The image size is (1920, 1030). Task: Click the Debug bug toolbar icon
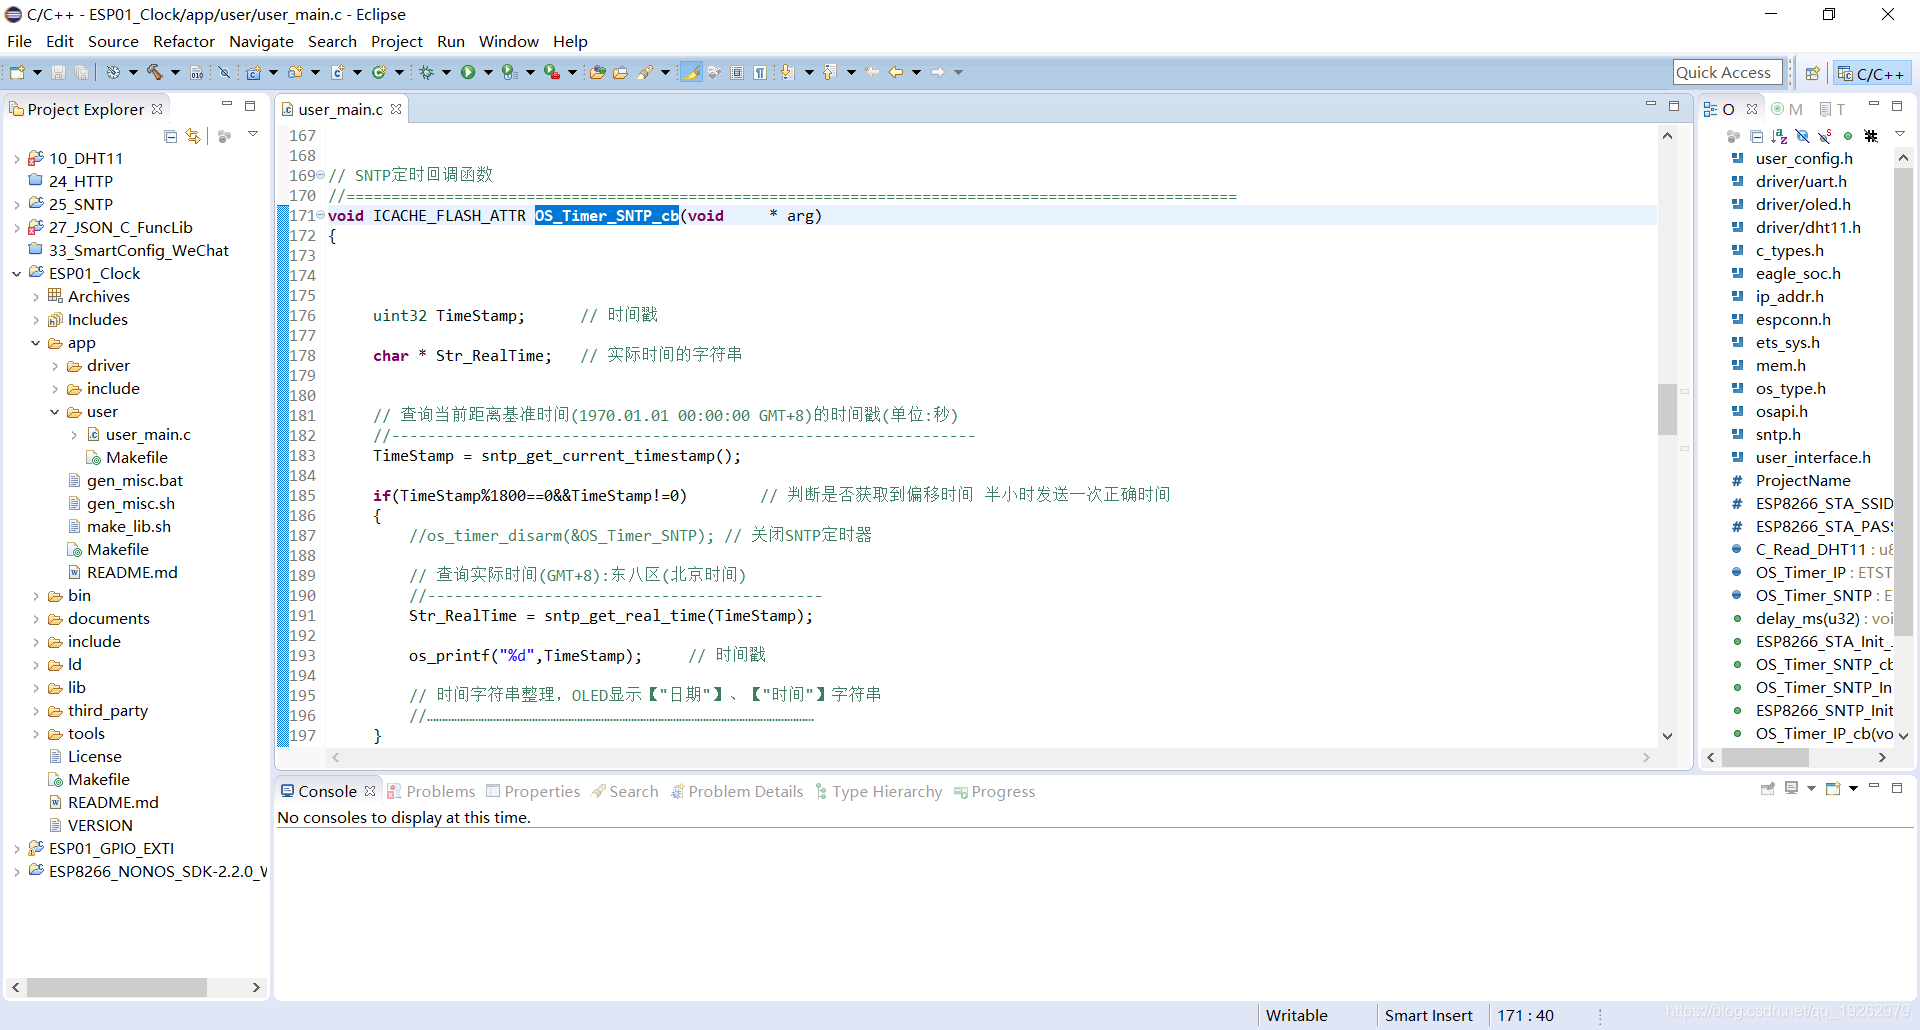pos(426,72)
